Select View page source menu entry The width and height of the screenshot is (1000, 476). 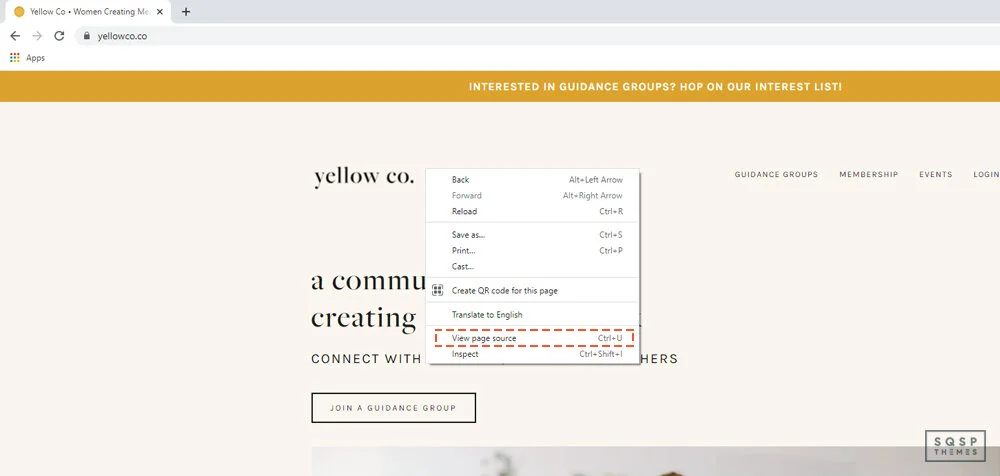click(x=533, y=338)
